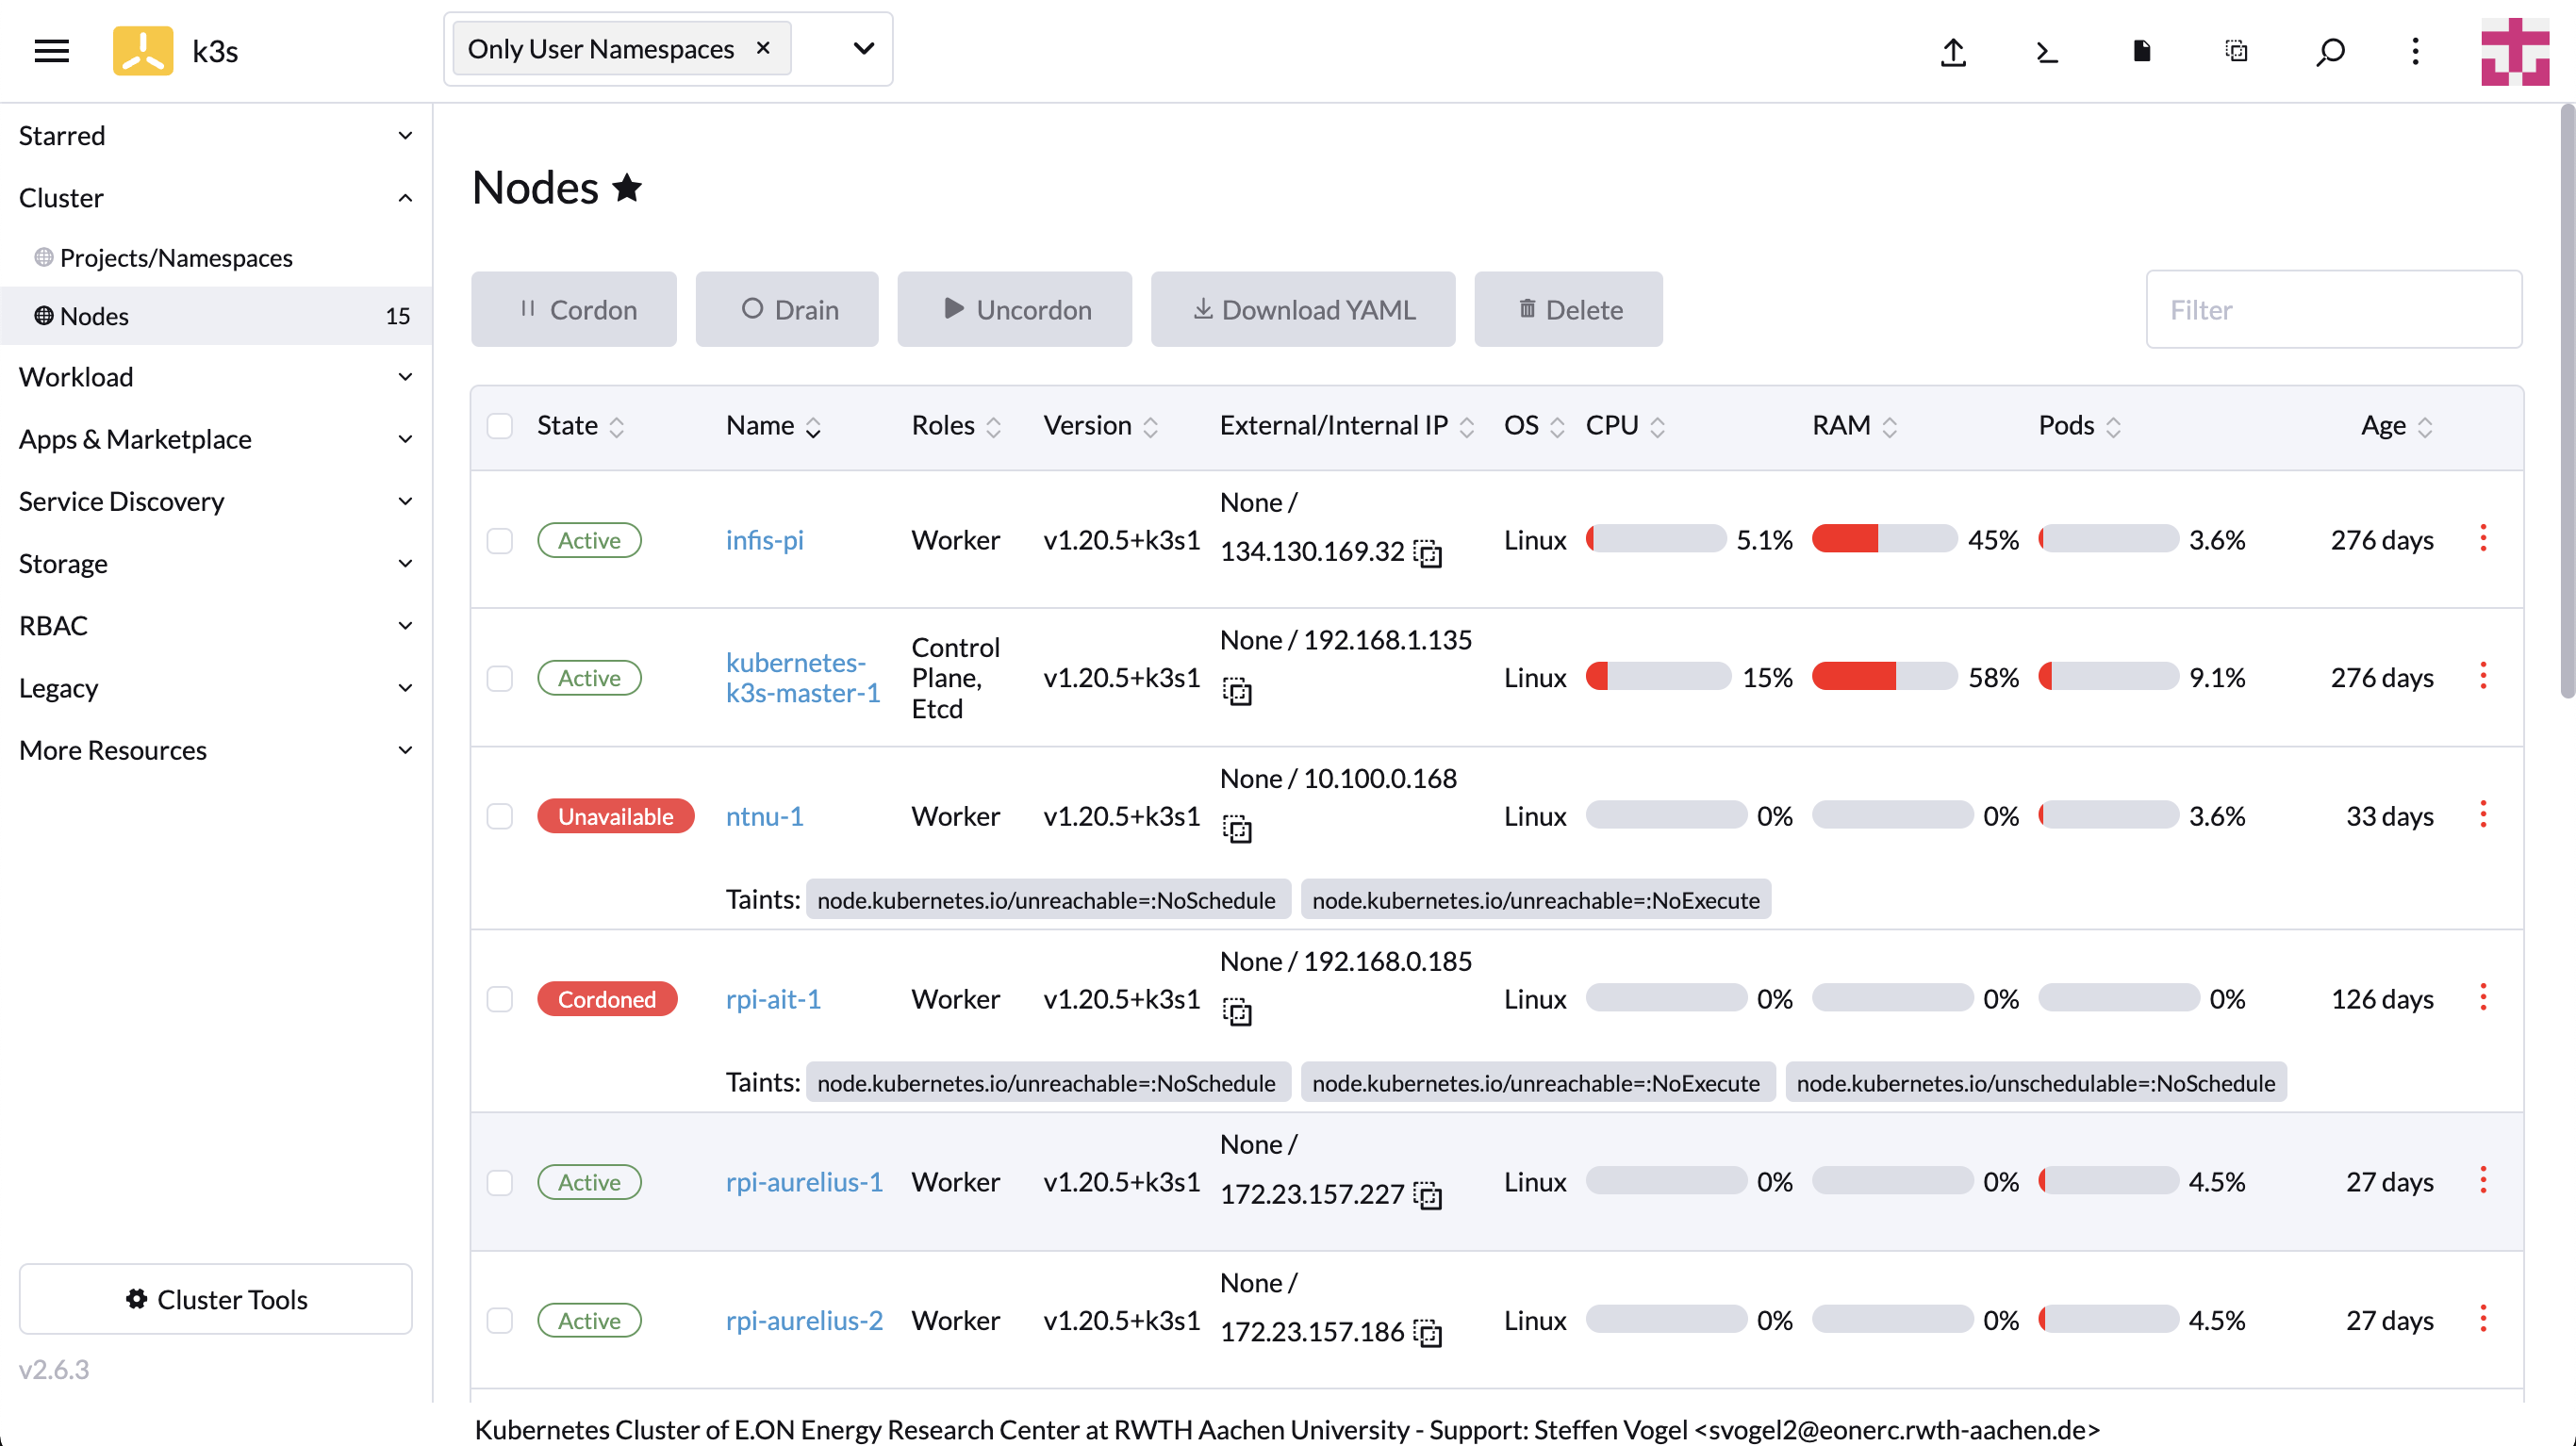2576x1446 pixels.
Task: Click the Drain button
Action: coord(787,309)
